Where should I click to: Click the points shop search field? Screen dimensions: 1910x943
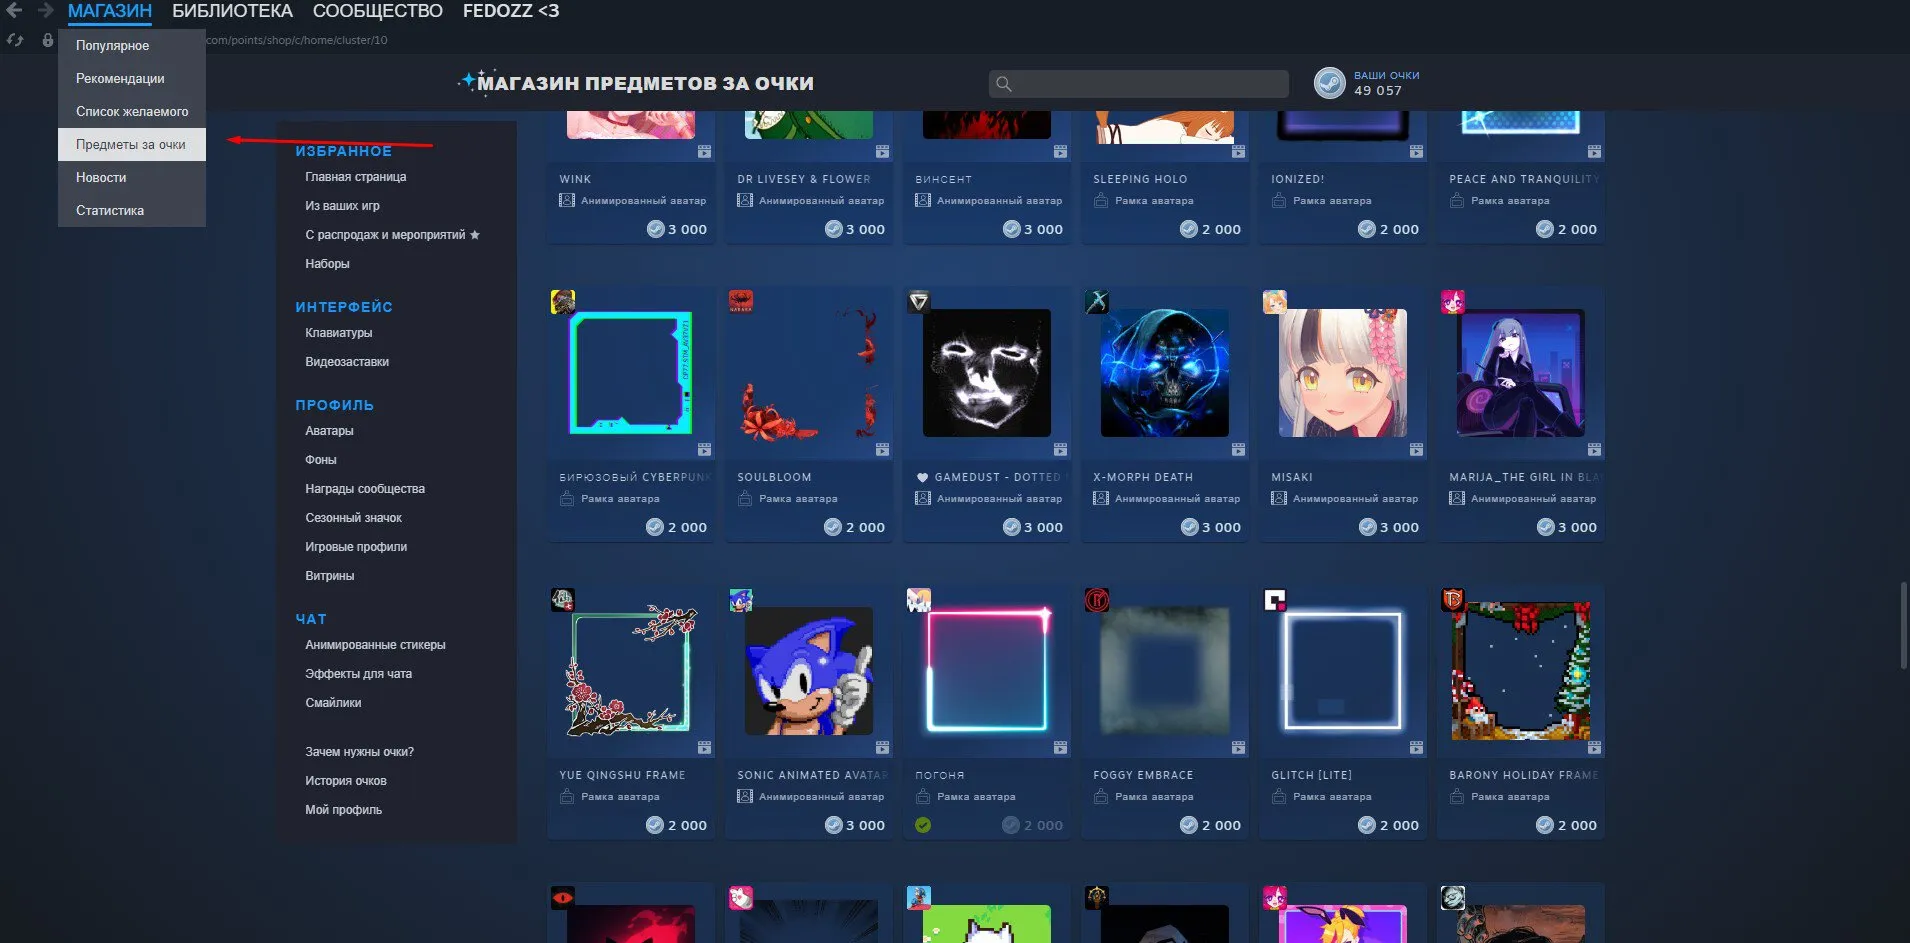click(1138, 84)
